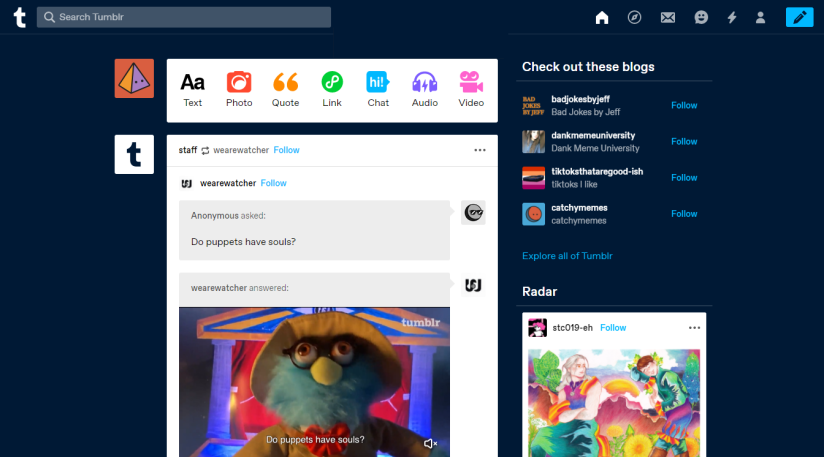The width and height of the screenshot is (824, 457).
Task: Unmute the puppet video
Action: pos(430,443)
